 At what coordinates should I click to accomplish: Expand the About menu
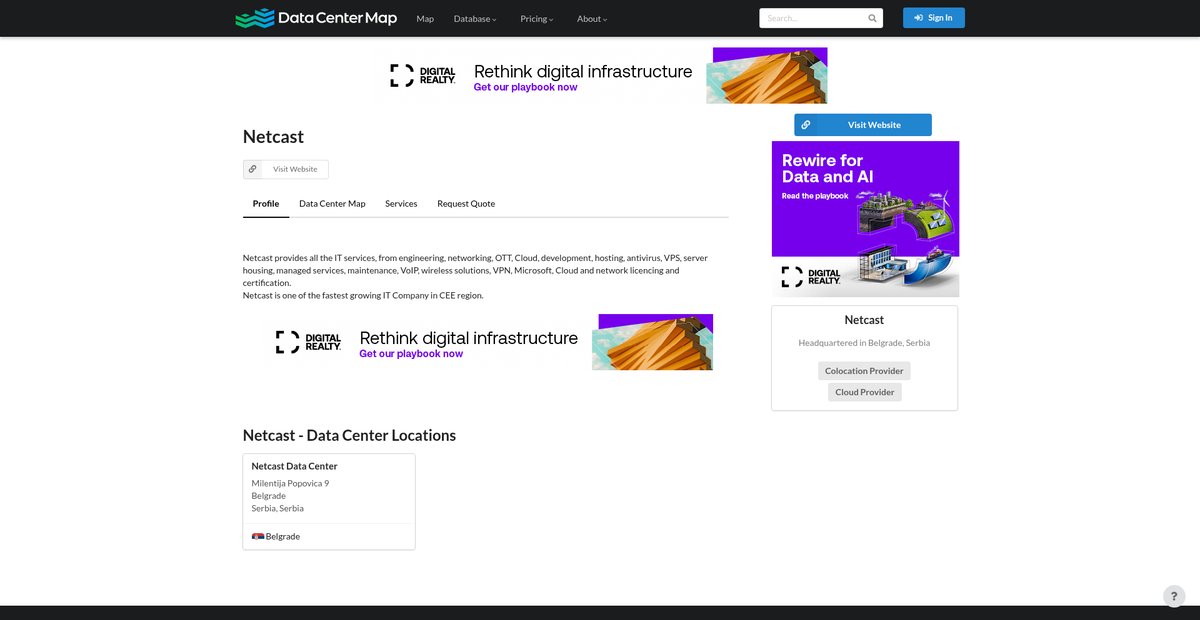[x=592, y=19]
